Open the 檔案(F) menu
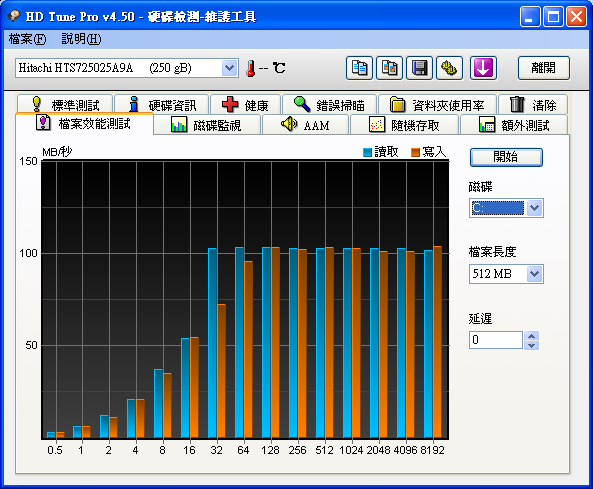 pos(27,39)
